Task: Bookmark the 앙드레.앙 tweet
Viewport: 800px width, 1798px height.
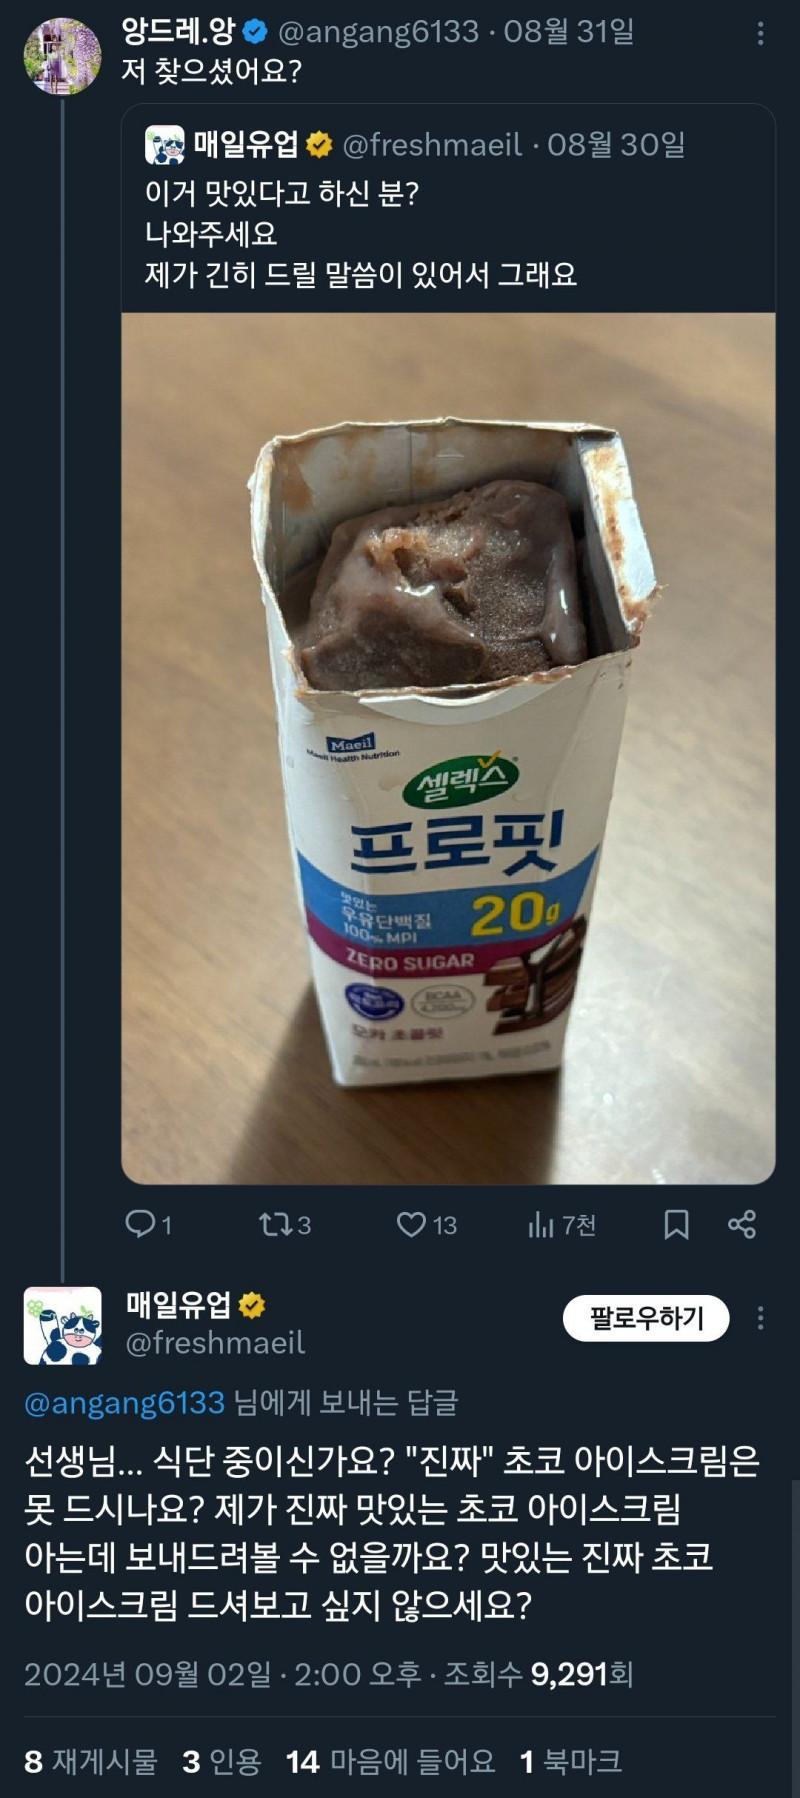Action: tap(677, 1224)
